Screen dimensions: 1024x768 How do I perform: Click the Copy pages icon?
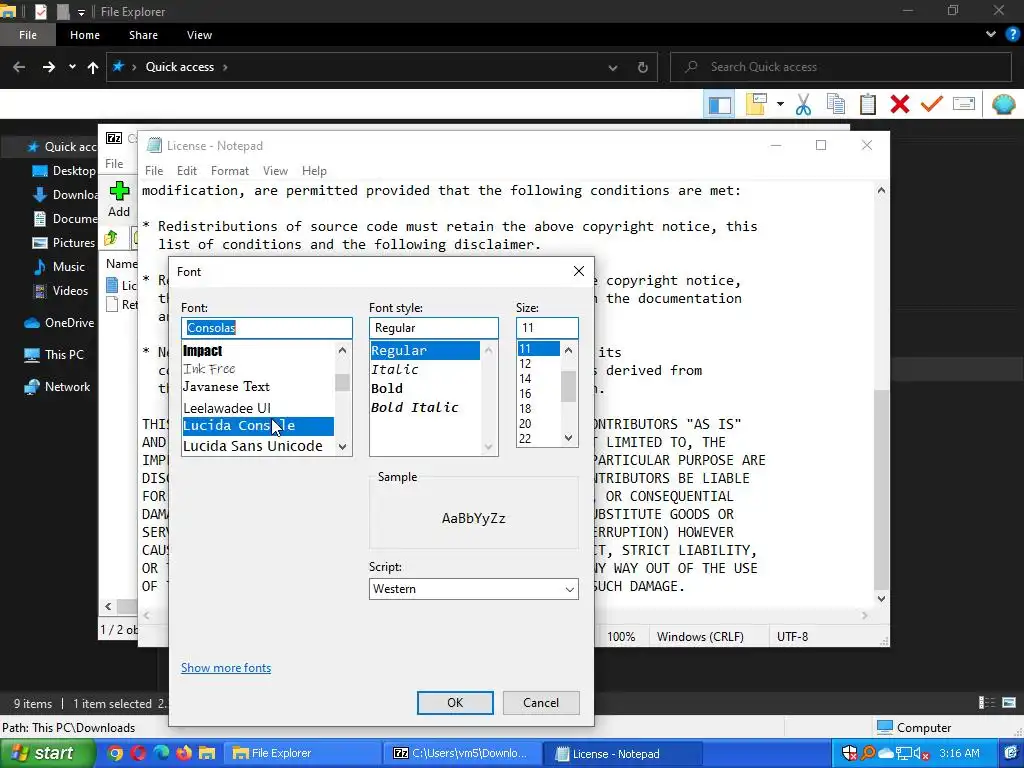[836, 104]
